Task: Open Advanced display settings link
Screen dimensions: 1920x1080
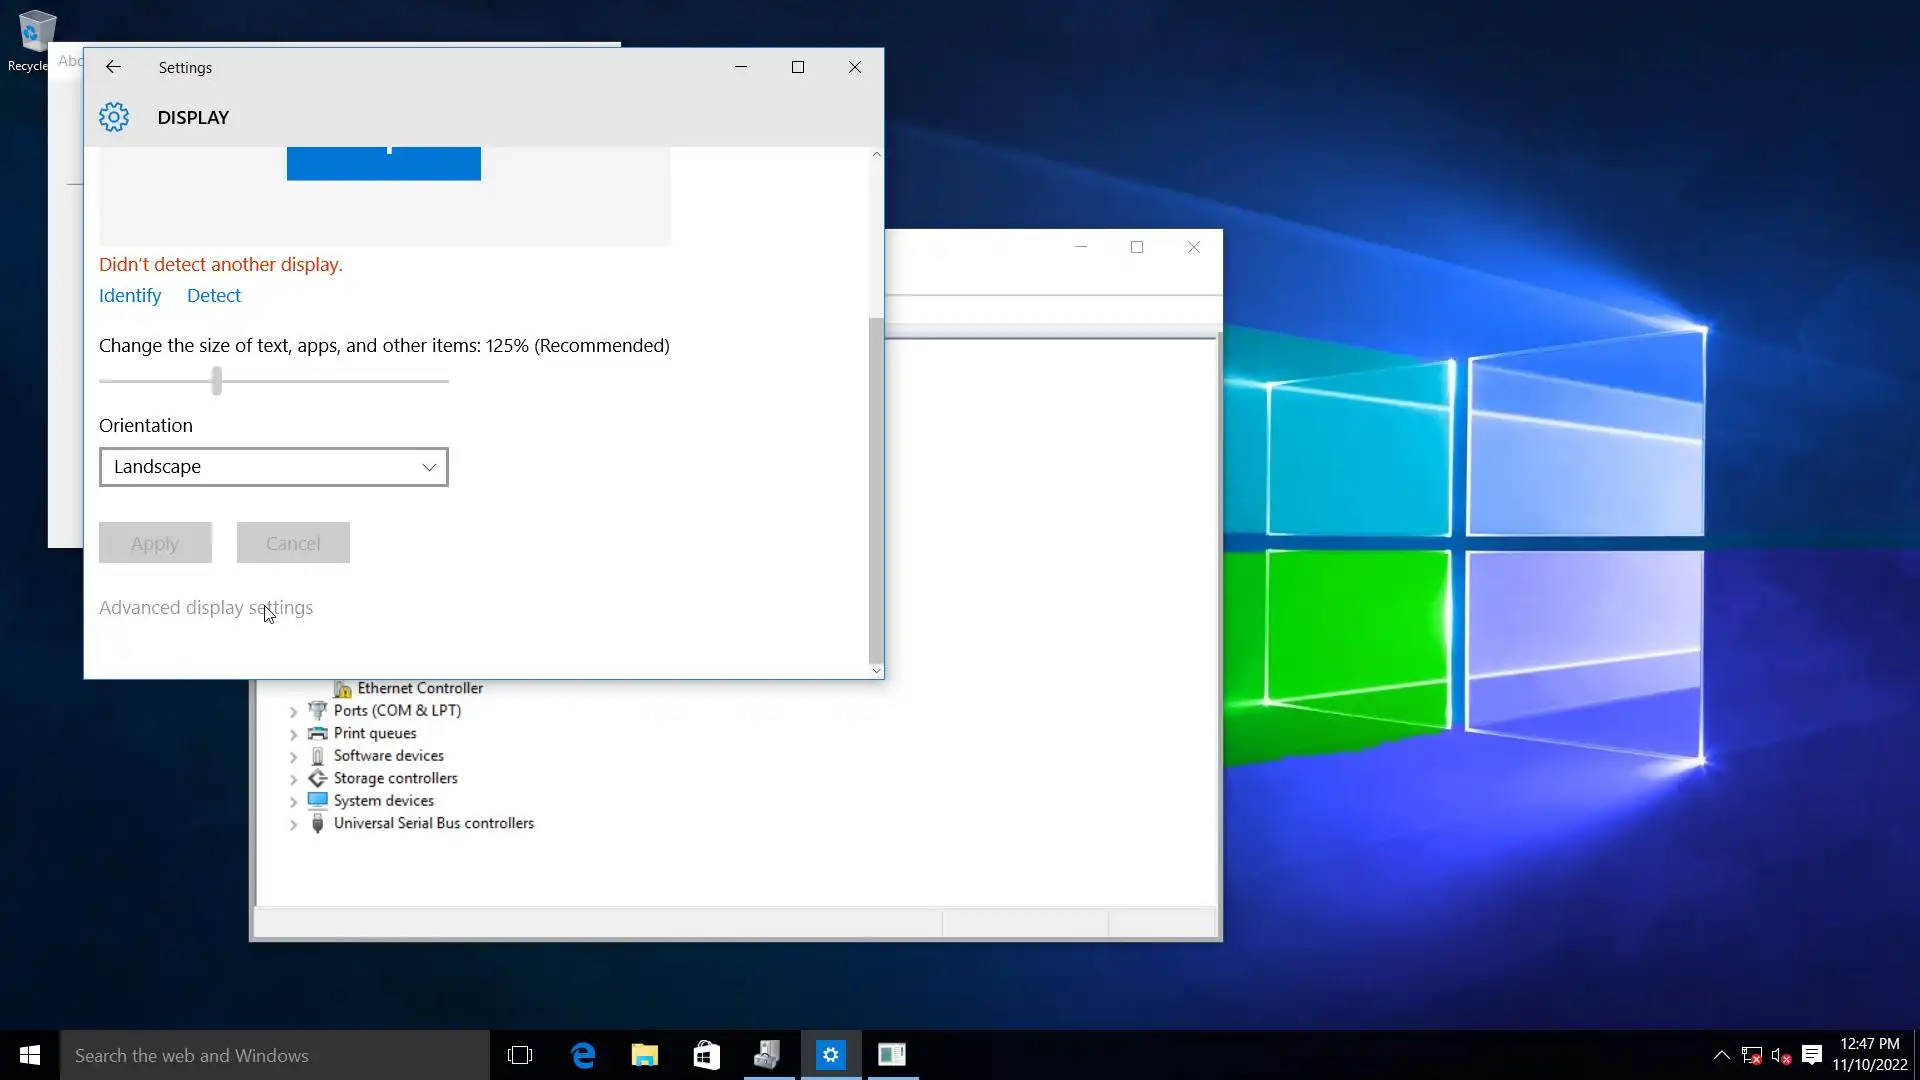Action: [206, 608]
